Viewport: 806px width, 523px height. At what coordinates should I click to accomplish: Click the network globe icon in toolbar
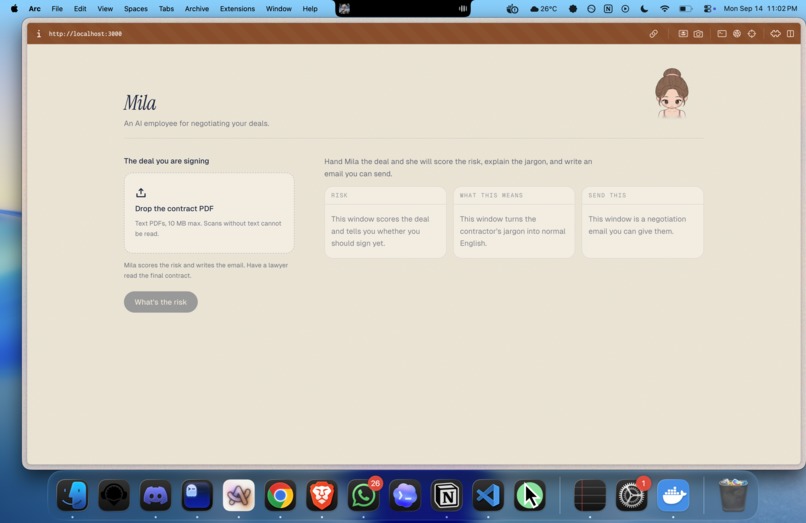click(737, 33)
